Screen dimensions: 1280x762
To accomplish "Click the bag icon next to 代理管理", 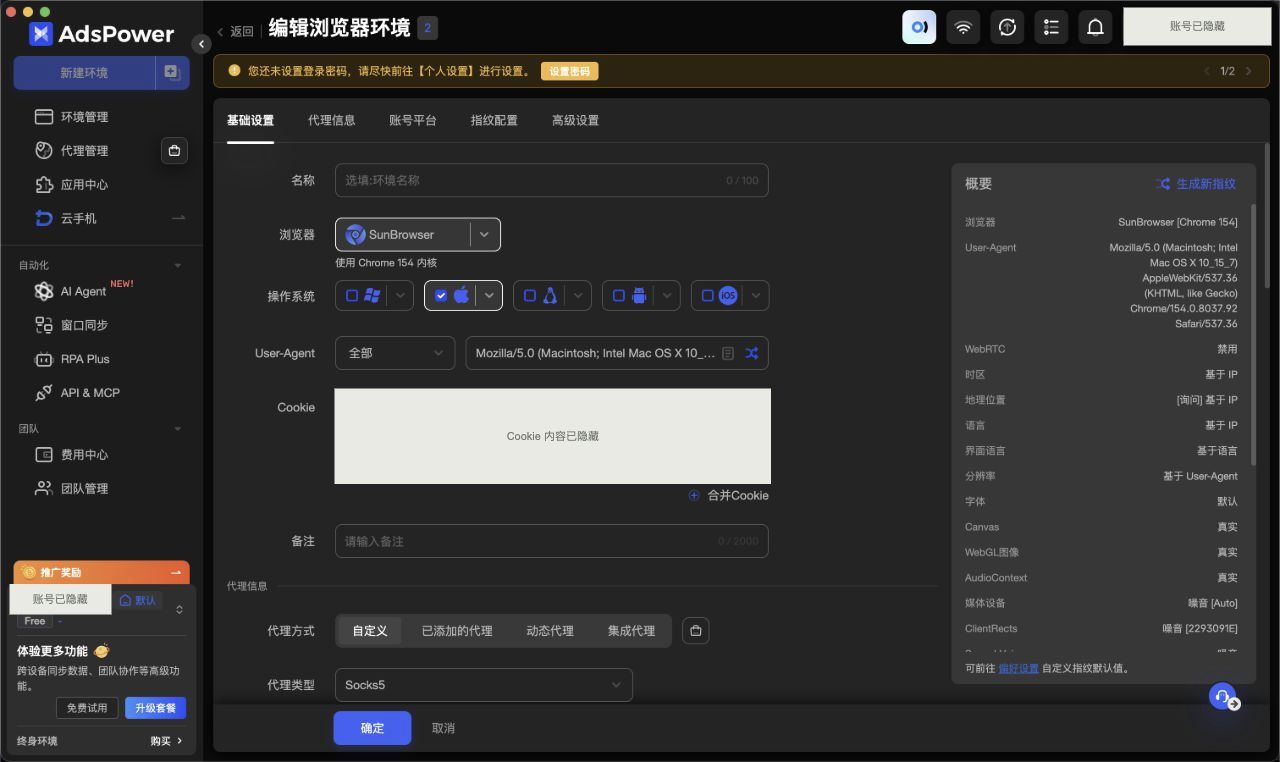I will click(x=174, y=151).
